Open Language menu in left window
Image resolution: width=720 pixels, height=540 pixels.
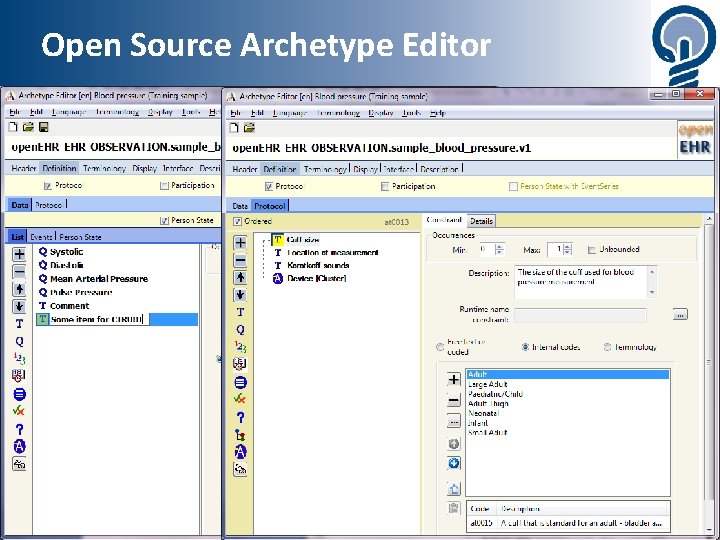click(69, 112)
